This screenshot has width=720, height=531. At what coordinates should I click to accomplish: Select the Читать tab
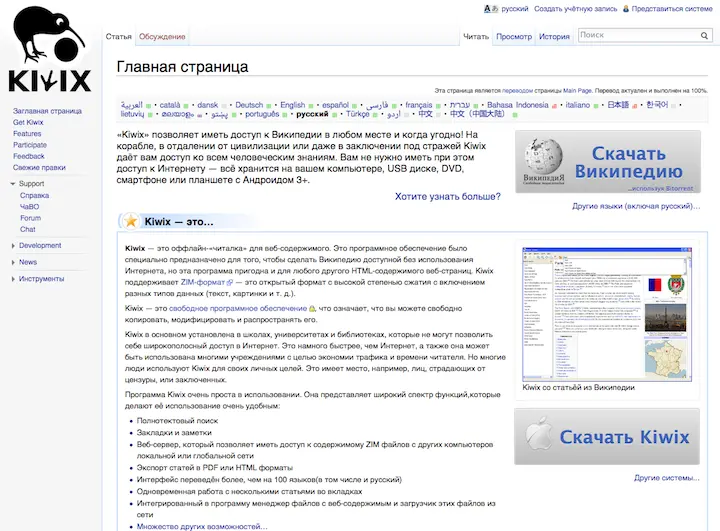click(x=476, y=36)
